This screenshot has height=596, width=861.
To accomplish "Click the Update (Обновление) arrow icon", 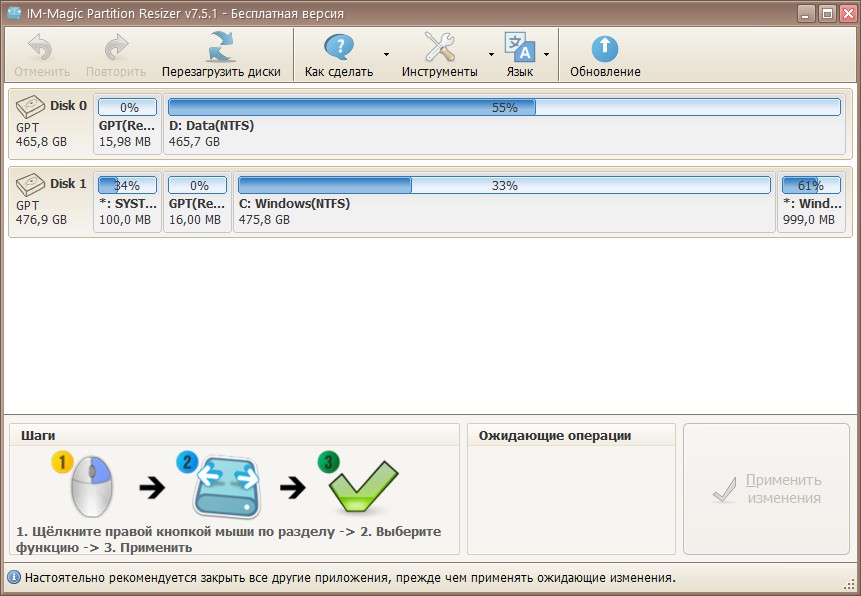I will coord(605,48).
